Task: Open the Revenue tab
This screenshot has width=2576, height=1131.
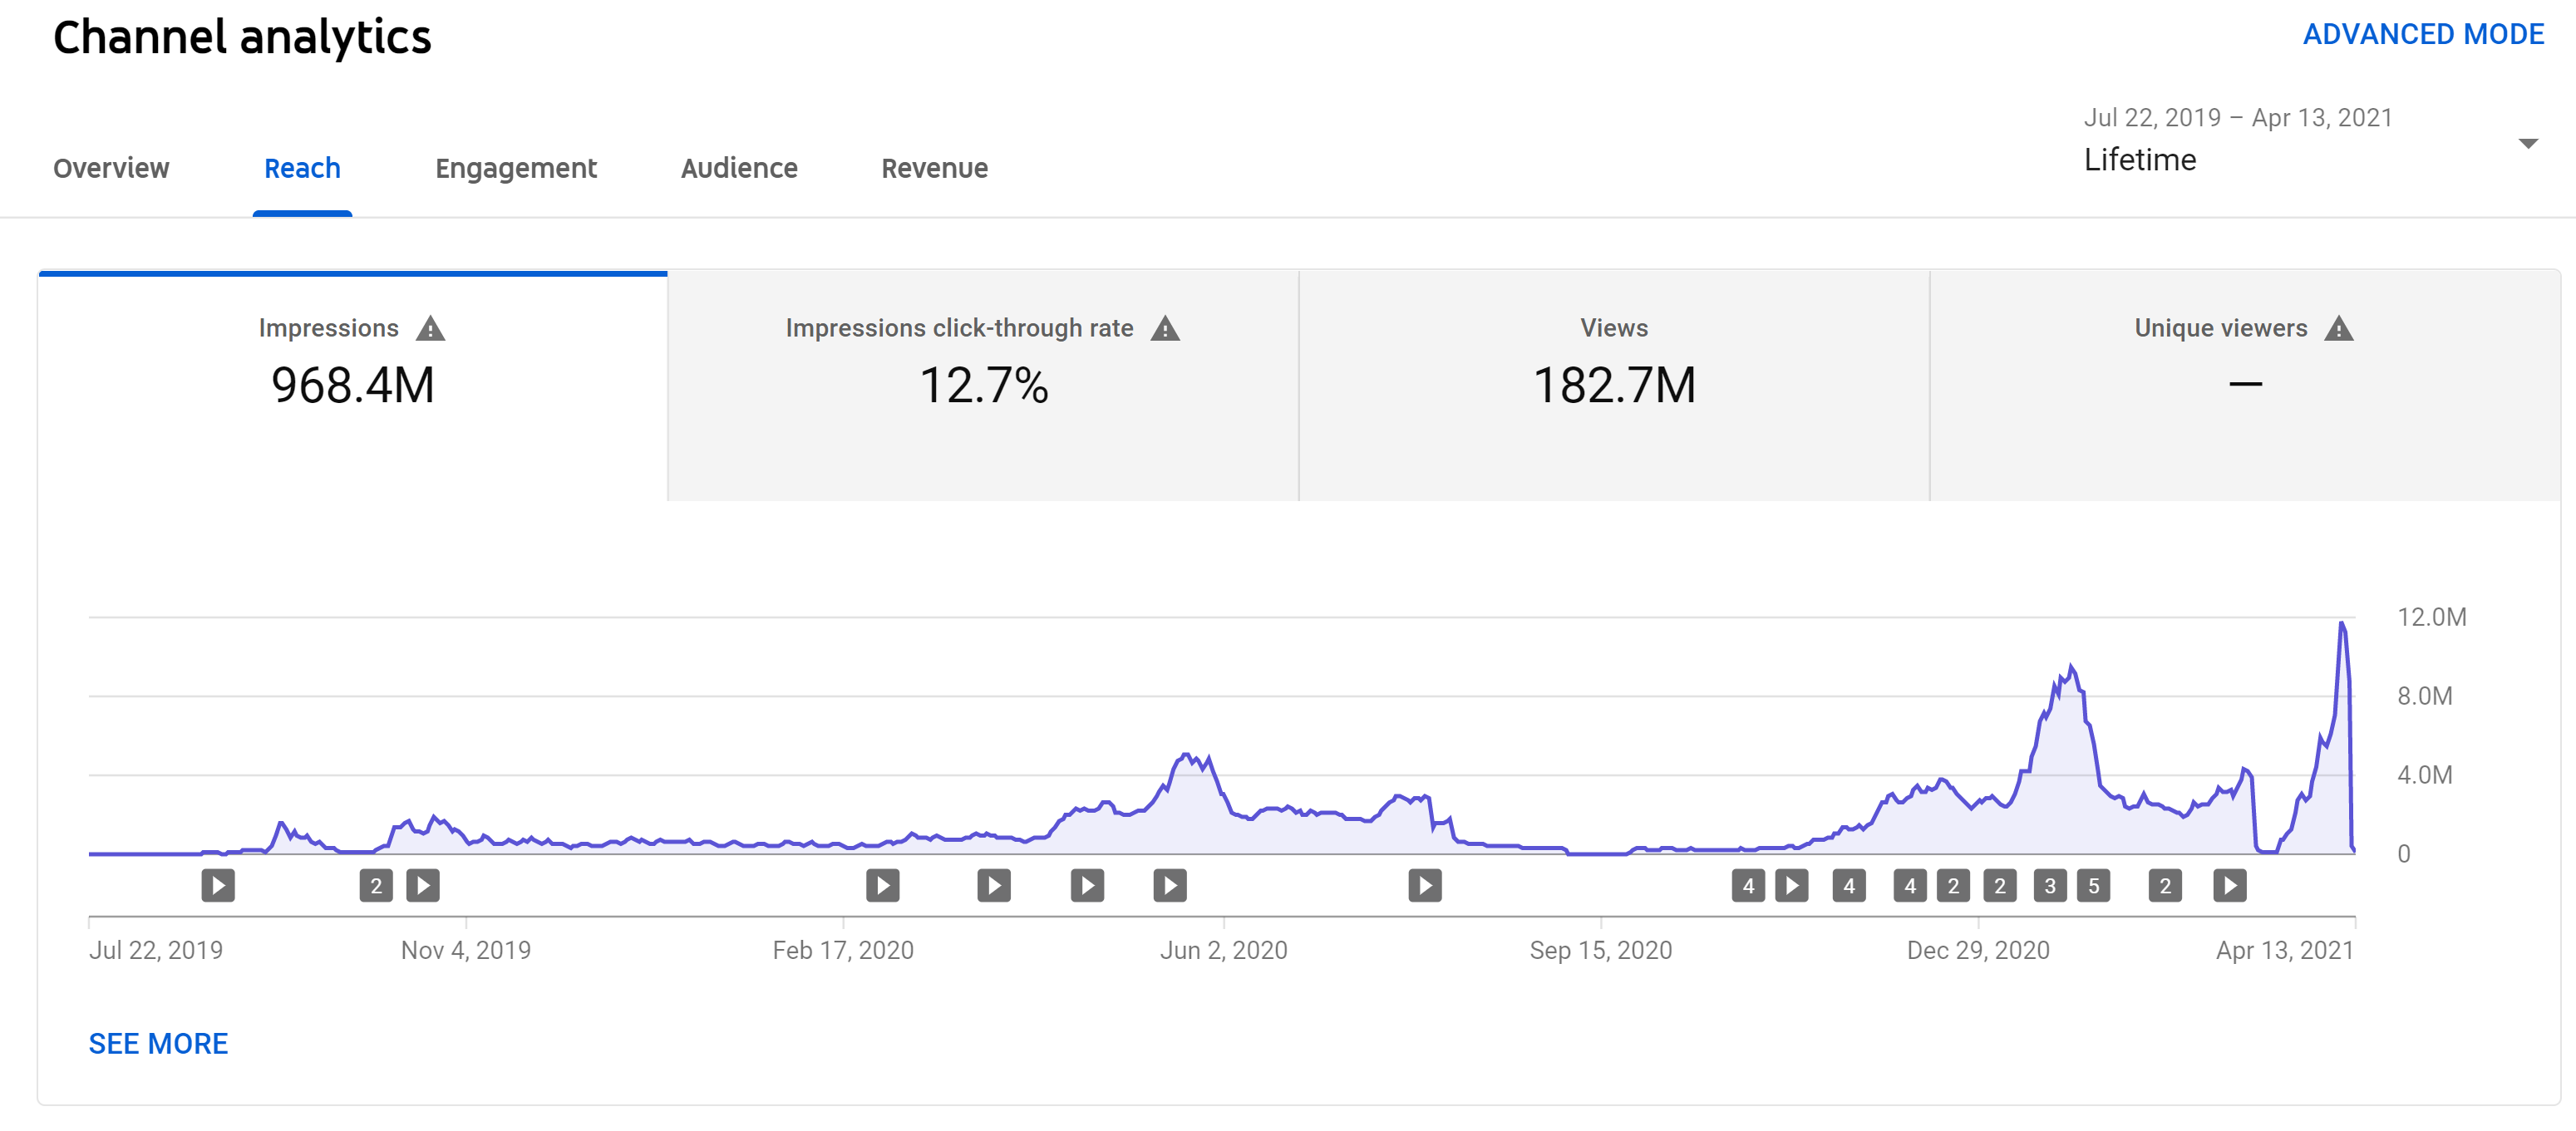Action: [934, 168]
